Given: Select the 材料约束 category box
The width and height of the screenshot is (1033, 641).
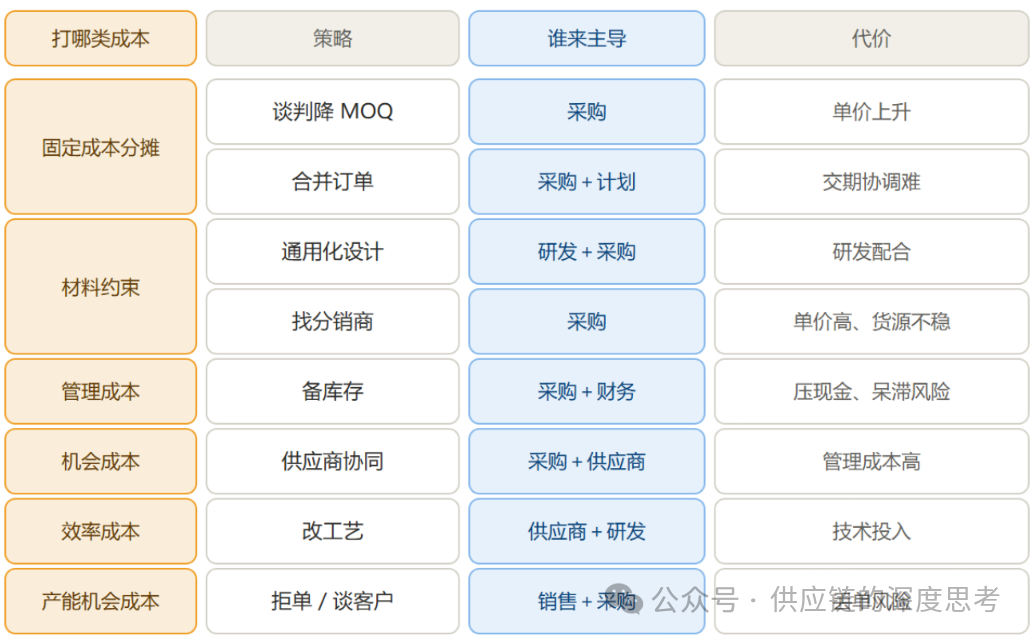Looking at the screenshot, I should click(x=101, y=287).
